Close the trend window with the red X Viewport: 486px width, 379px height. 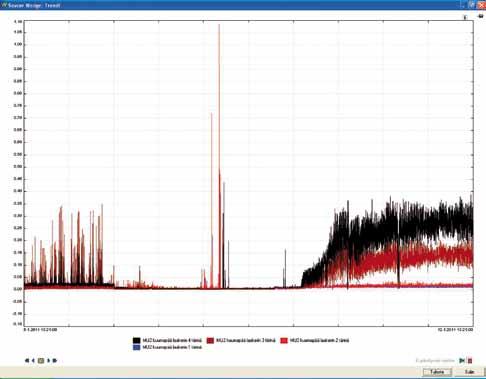481,5
